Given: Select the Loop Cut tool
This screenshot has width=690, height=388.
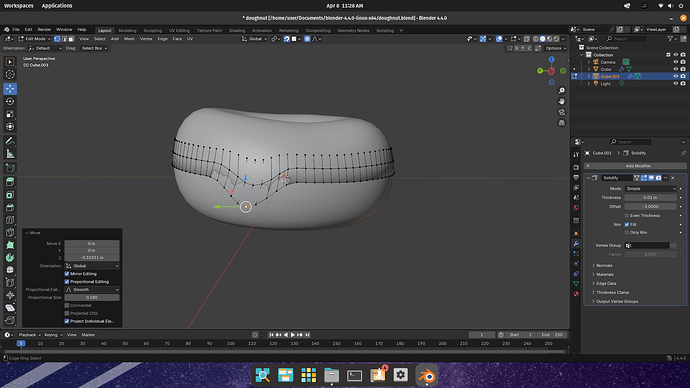Looking at the screenshot, I should click(10, 220).
